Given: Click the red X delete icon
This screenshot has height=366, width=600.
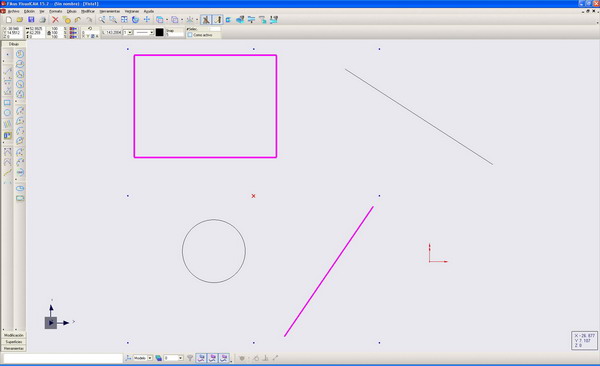Looking at the screenshot, I should [x=55, y=20].
